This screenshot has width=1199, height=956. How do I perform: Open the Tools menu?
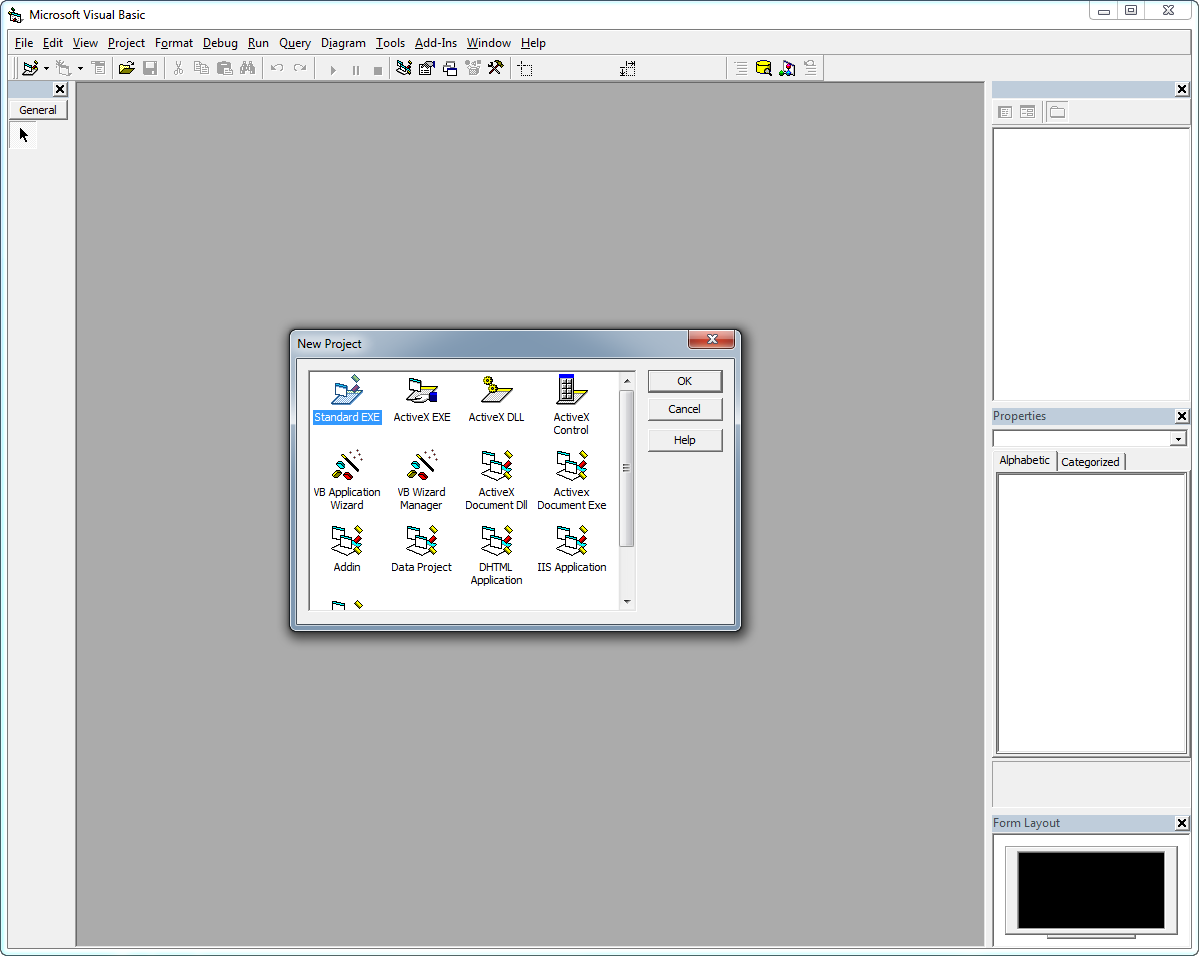(390, 43)
